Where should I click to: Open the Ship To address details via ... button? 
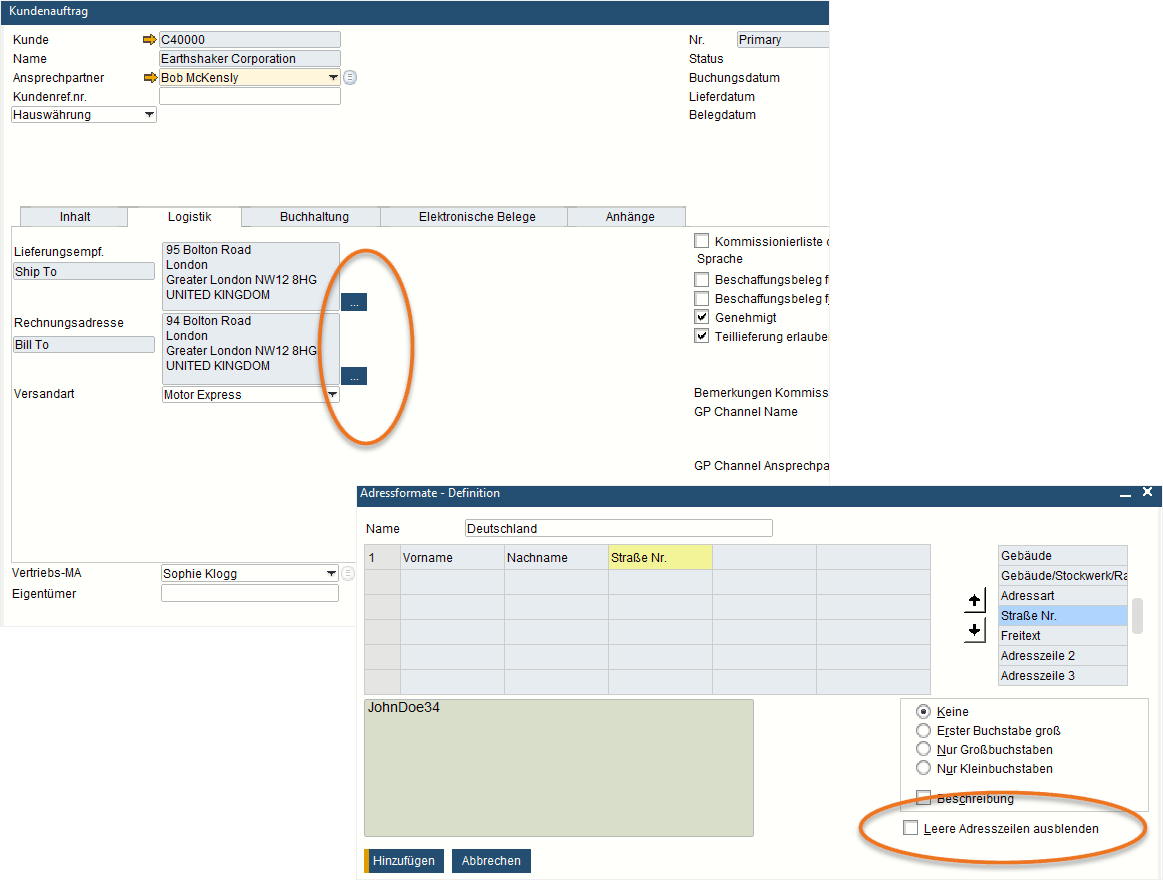click(x=353, y=301)
